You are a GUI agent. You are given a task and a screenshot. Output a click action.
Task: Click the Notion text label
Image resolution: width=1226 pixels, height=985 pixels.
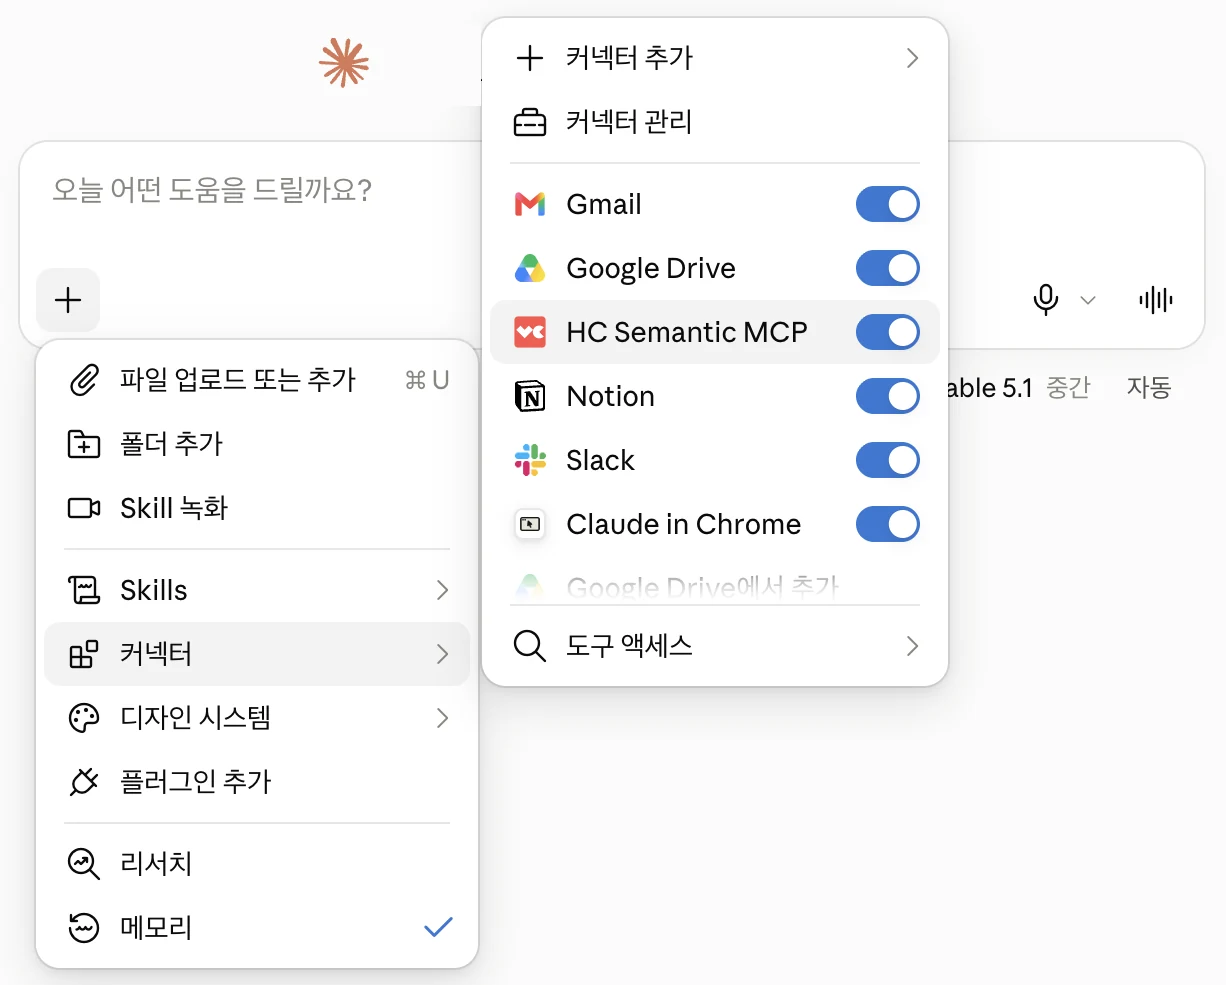click(x=611, y=396)
